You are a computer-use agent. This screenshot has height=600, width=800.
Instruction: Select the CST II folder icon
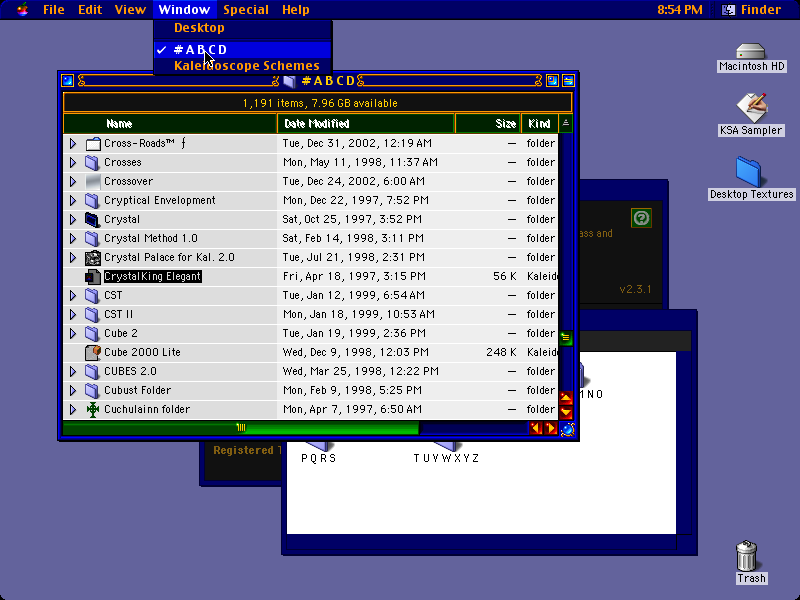[92, 314]
